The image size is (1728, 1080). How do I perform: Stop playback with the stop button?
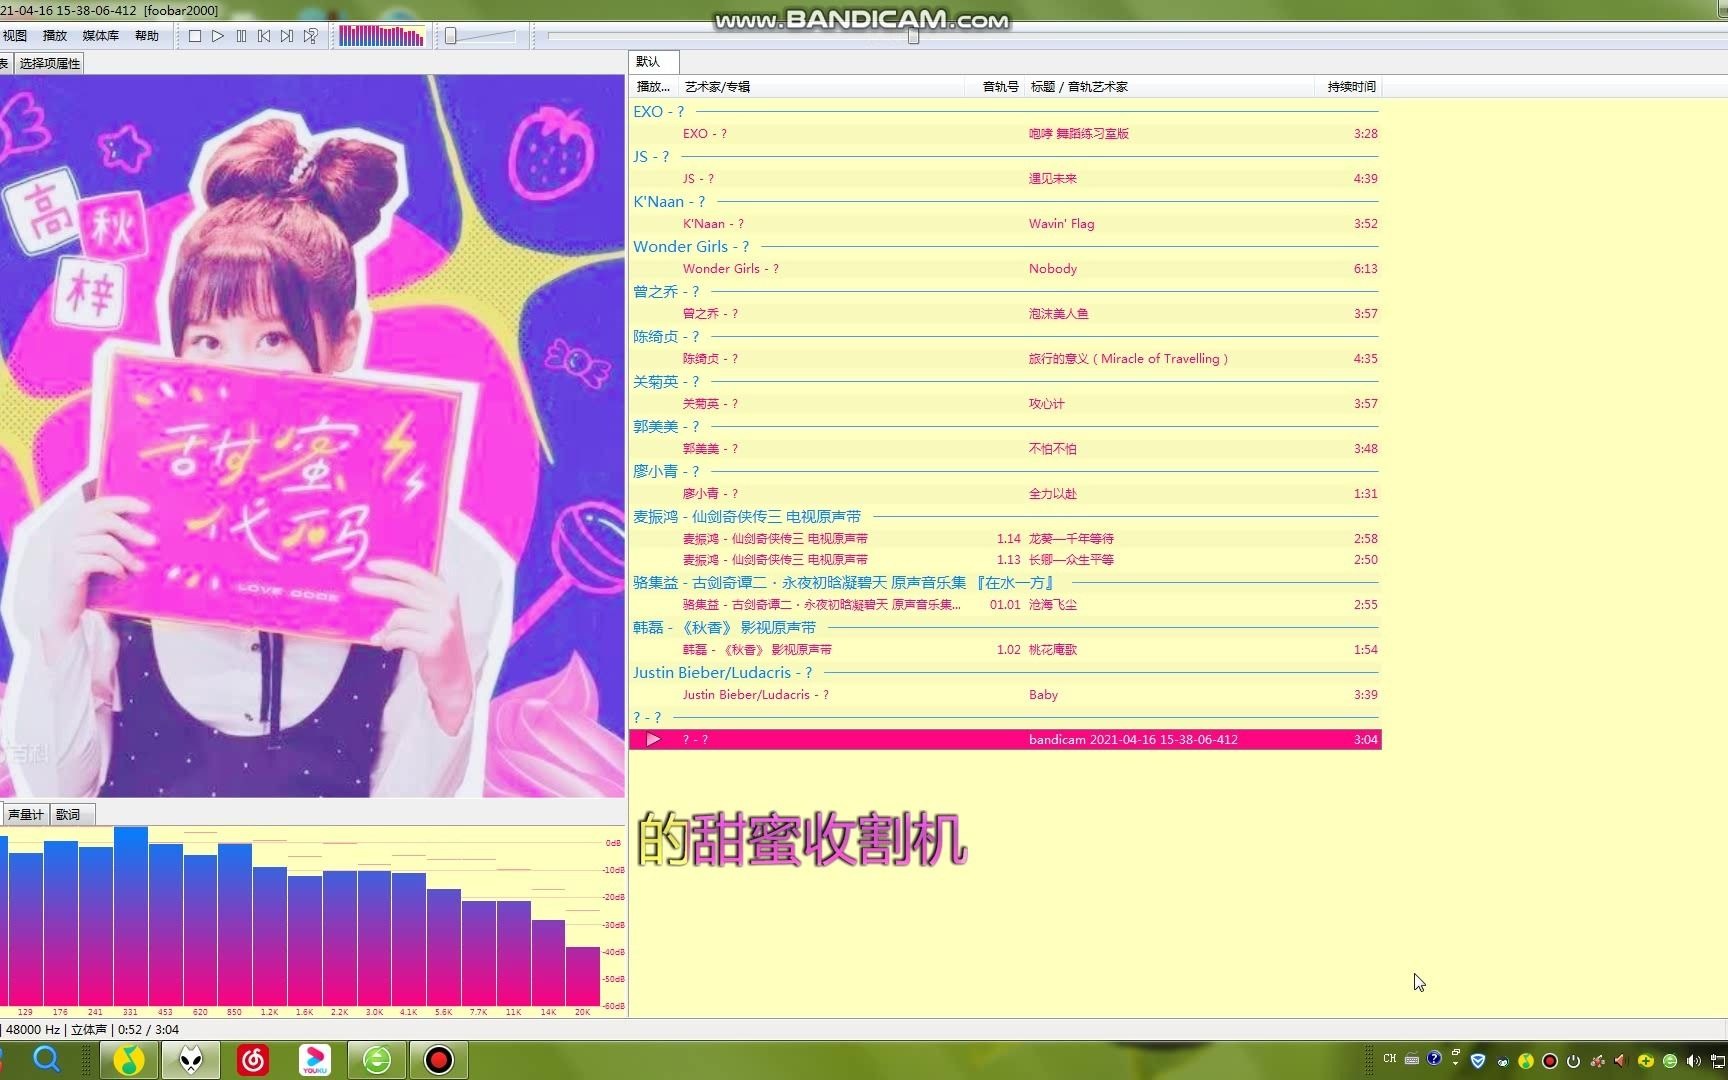[195, 36]
